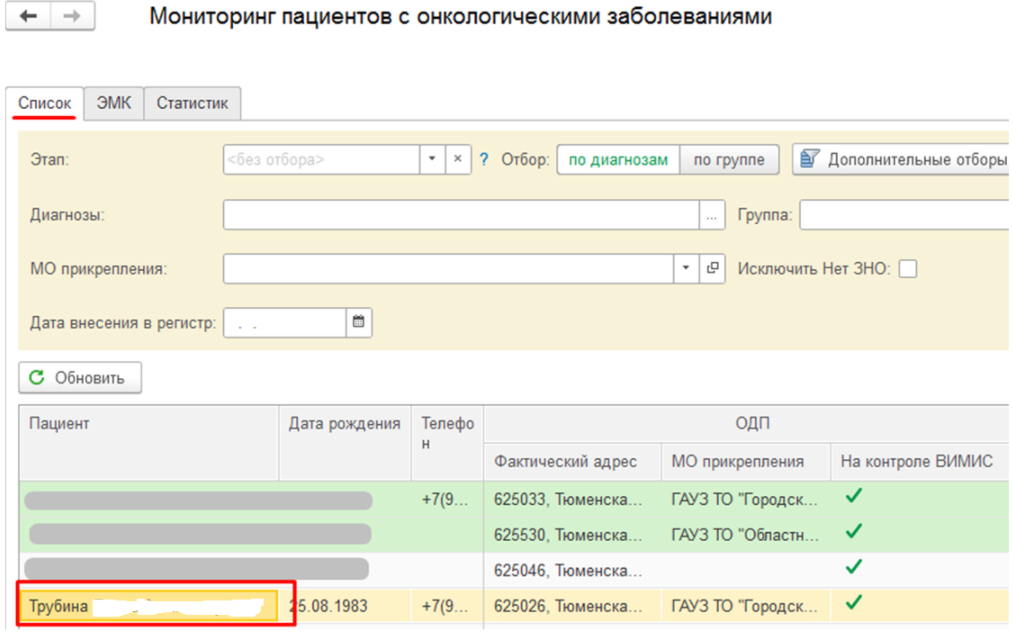The image size is (1013, 644).
Task: Click the forward navigation arrow
Action: (x=72, y=18)
